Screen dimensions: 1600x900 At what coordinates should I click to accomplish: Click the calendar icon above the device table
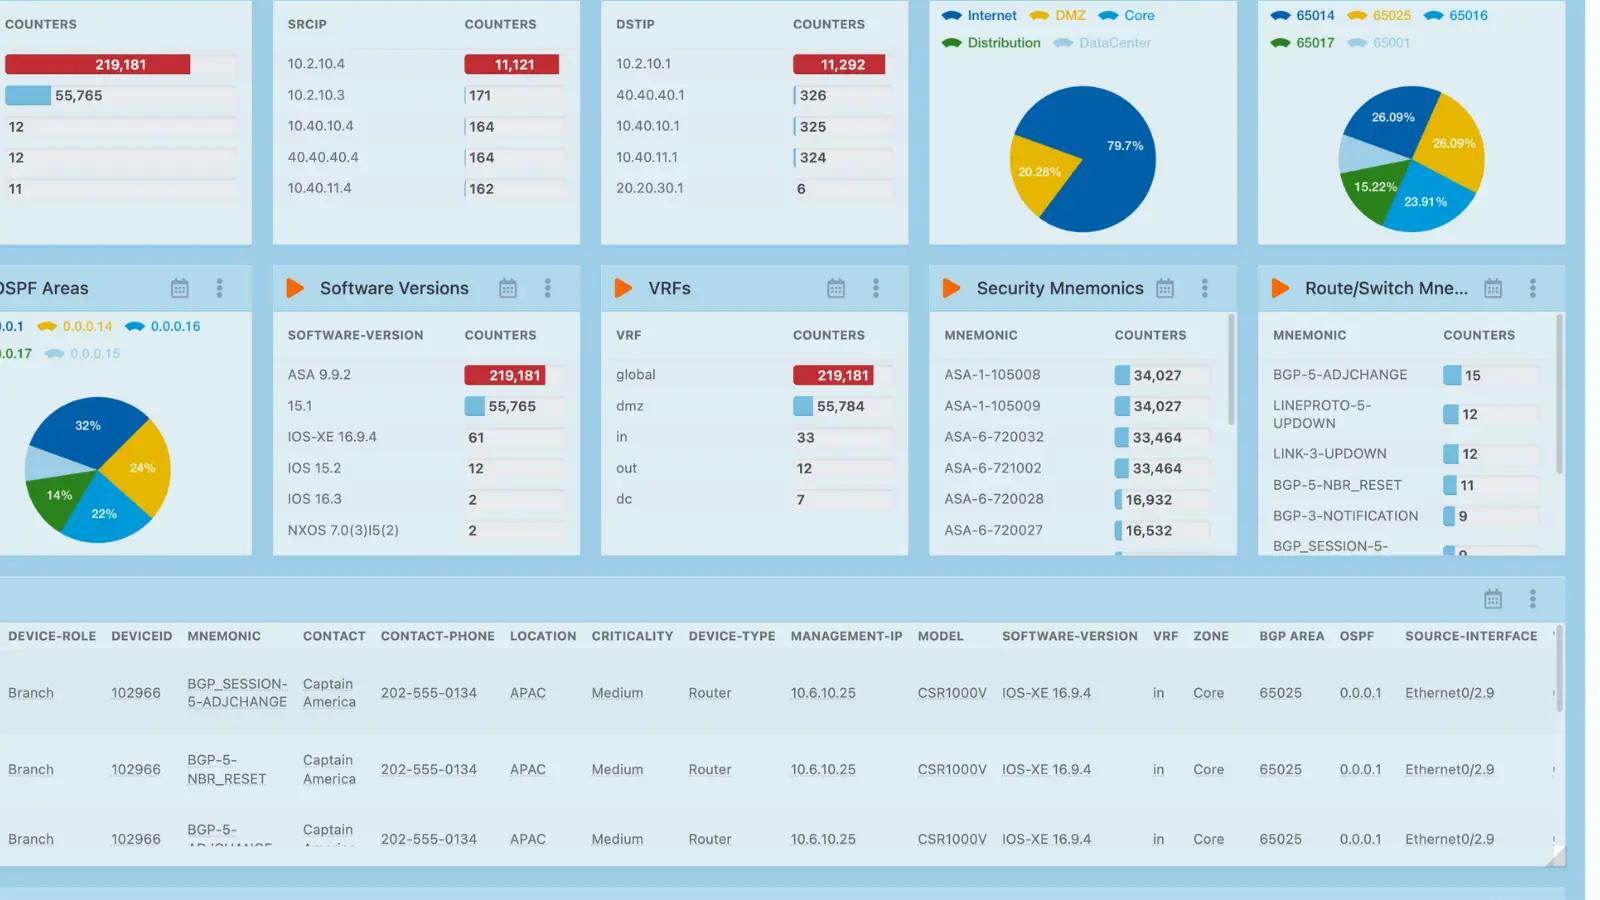[1493, 598]
